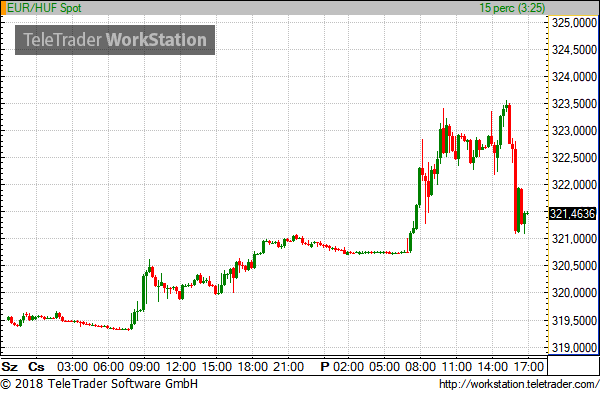Click the 2018 TeleTrader Software GmbH copyright text

pyautogui.click(x=99, y=383)
